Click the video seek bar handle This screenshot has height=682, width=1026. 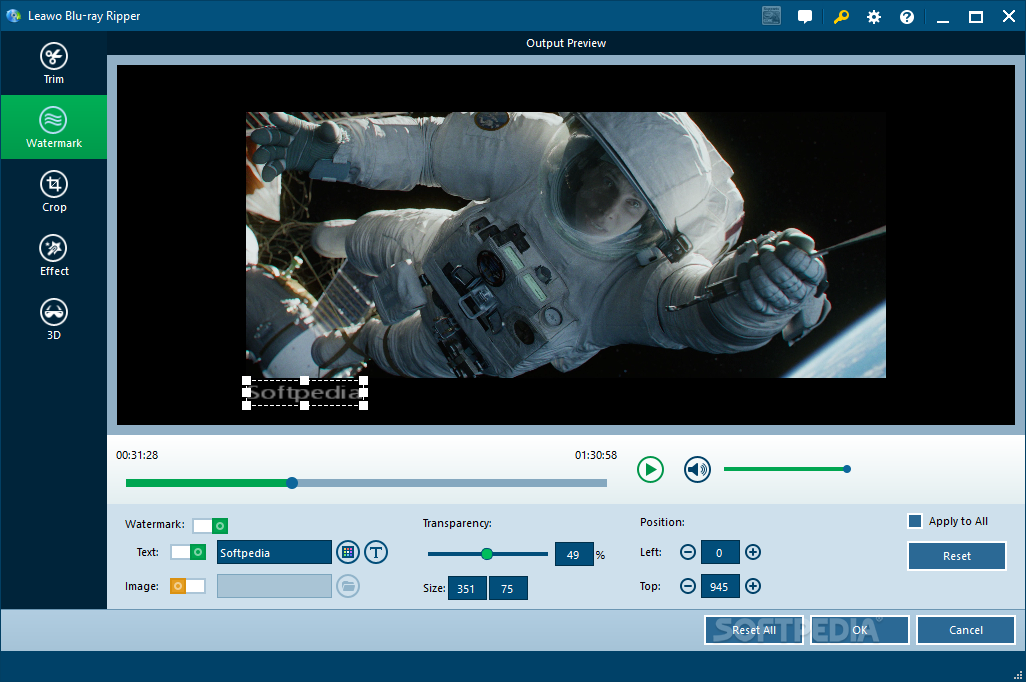292,483
